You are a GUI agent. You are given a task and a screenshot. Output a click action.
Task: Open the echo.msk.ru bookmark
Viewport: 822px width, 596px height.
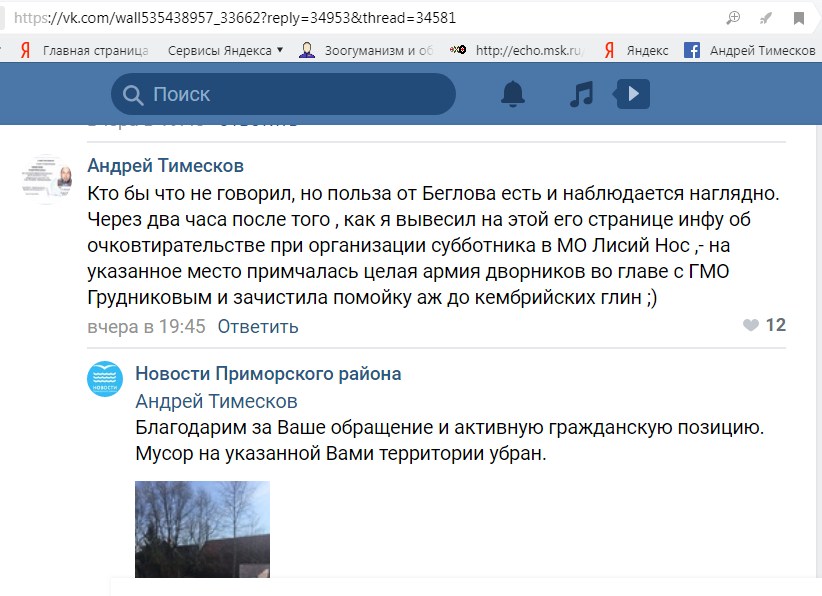pyautogui.click(x=530, y=50)
